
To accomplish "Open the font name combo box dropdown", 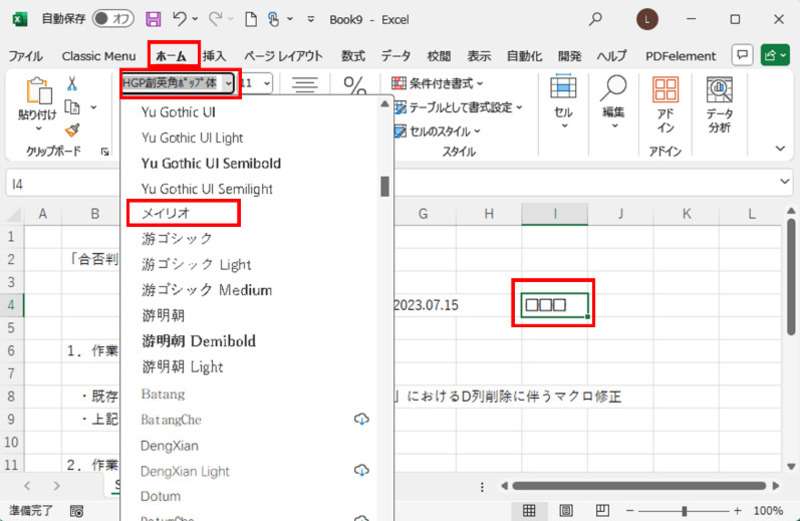I will click(229, 83).
